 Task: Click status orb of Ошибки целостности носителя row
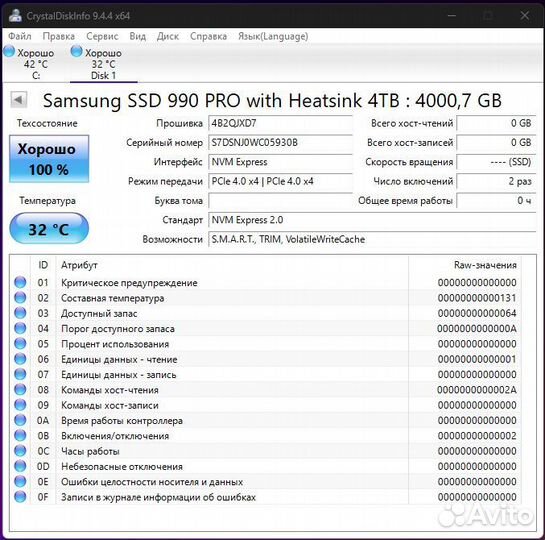20,481
